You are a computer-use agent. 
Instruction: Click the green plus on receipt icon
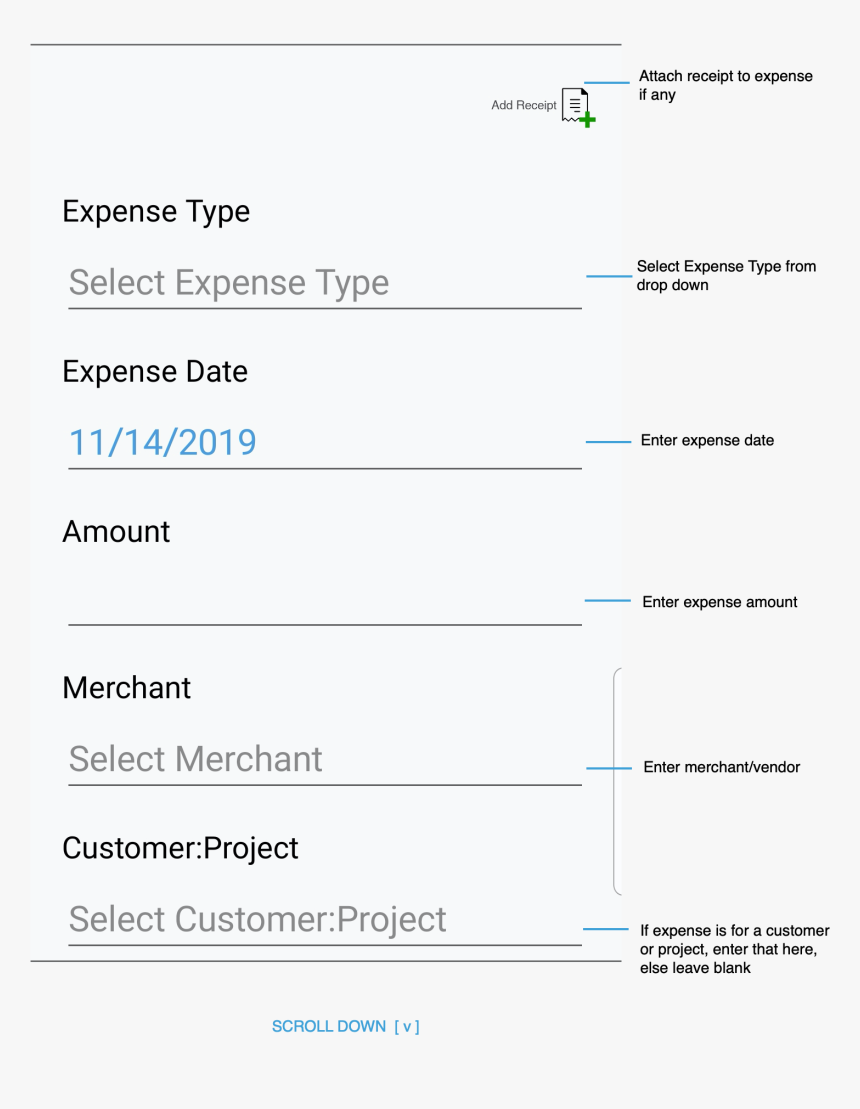coord(588,120)
